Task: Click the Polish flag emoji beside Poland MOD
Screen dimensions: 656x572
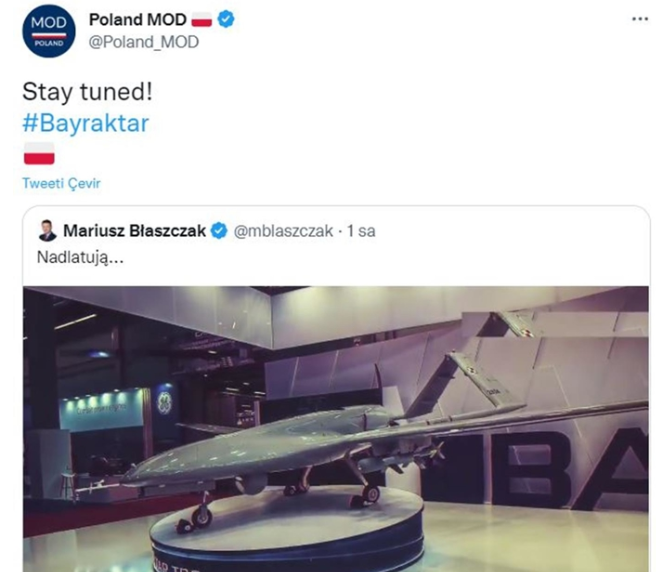Action: click(x=202, y=20)
